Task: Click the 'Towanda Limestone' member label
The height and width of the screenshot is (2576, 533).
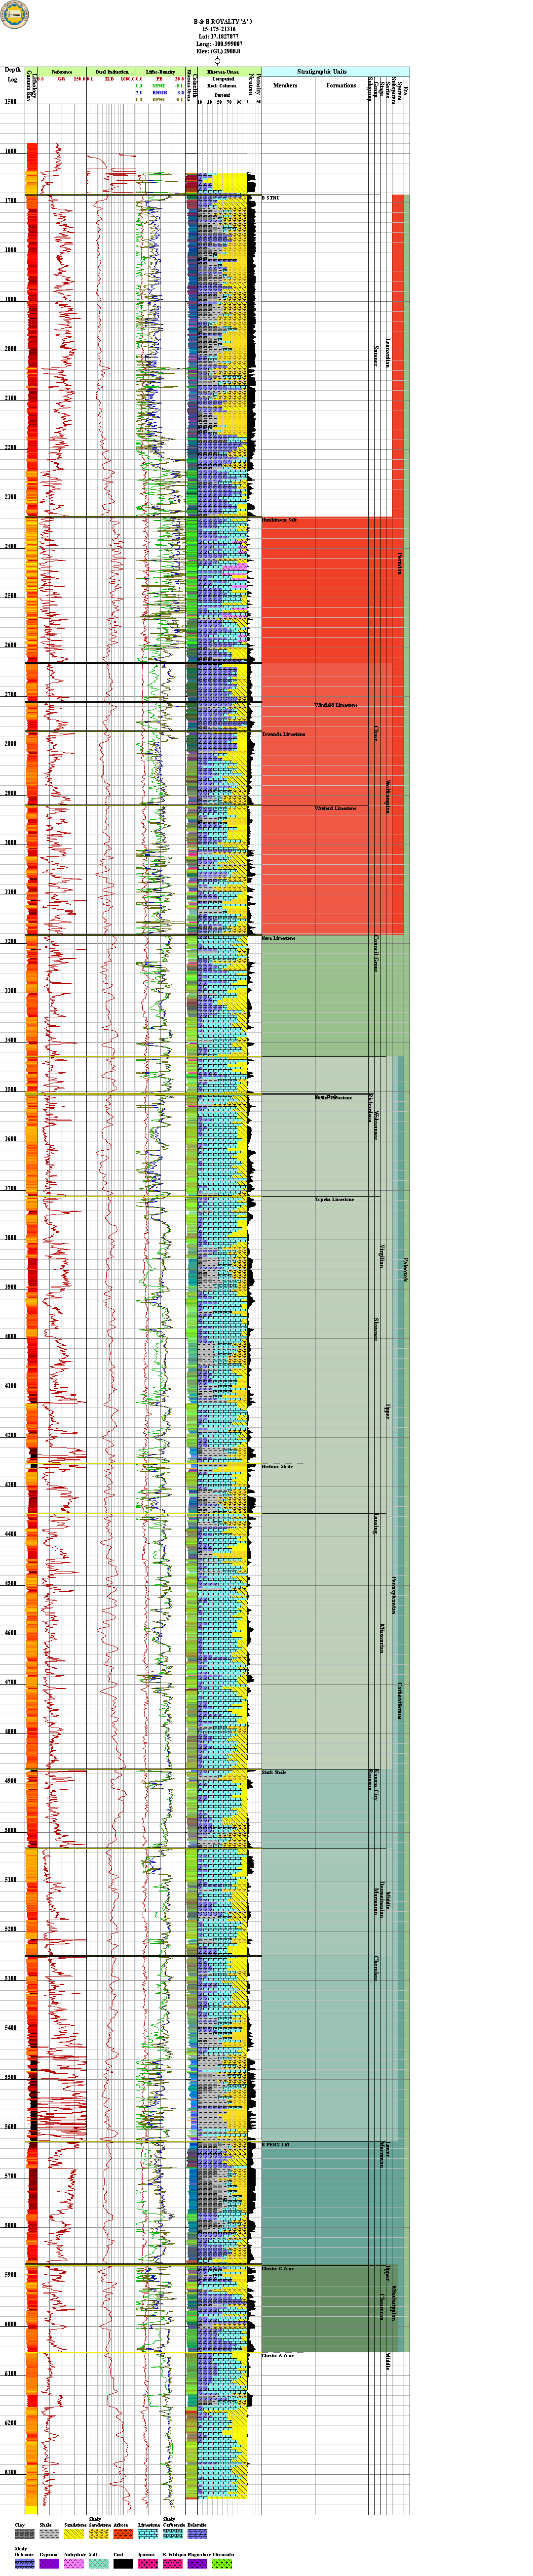Action: pos(283,734)
